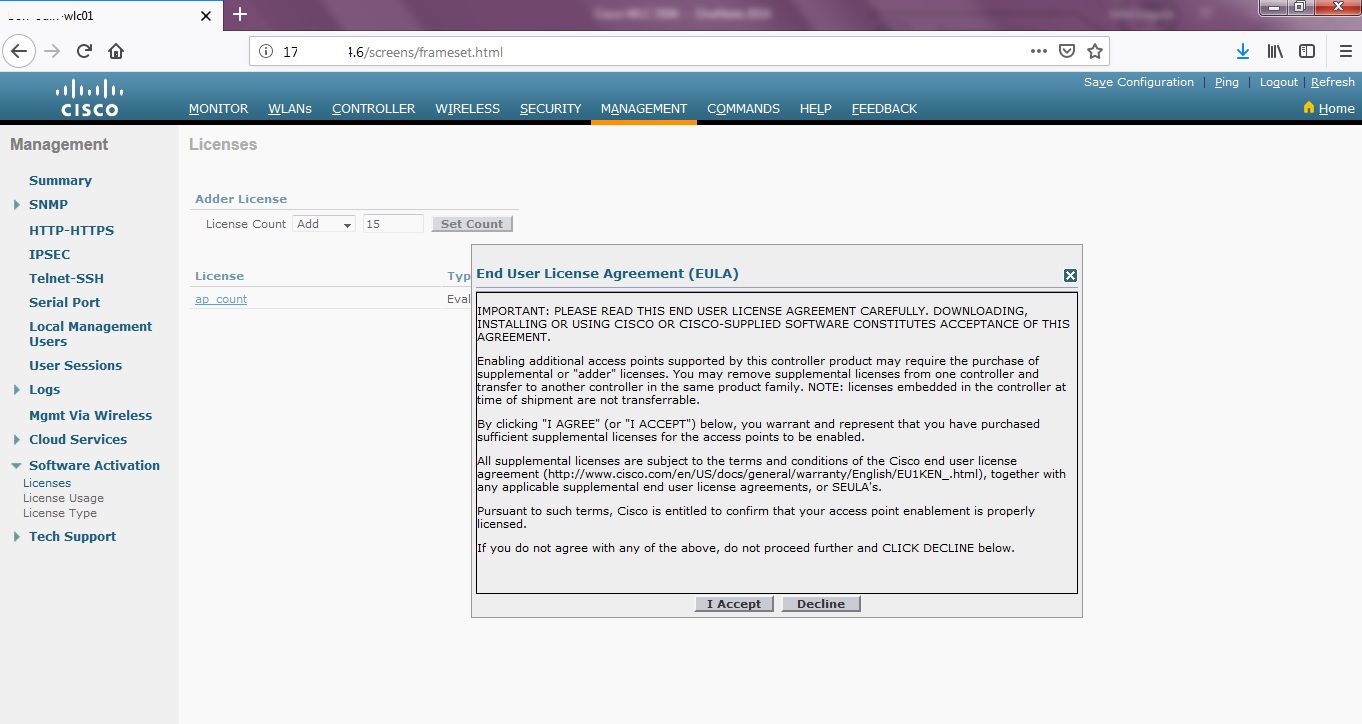Select Licenses under Software Activation
This screenshot has width=1362, height=724.
point(47,483)
